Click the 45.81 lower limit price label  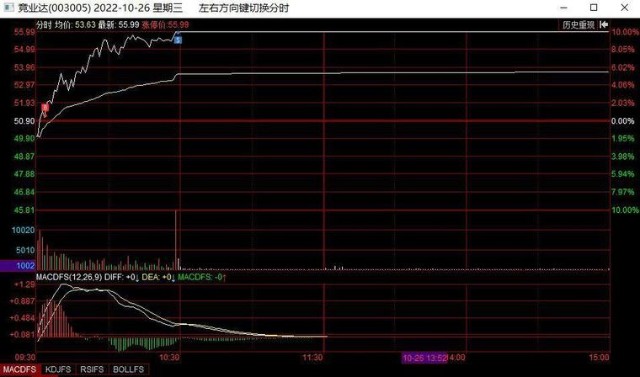point(24,210)
